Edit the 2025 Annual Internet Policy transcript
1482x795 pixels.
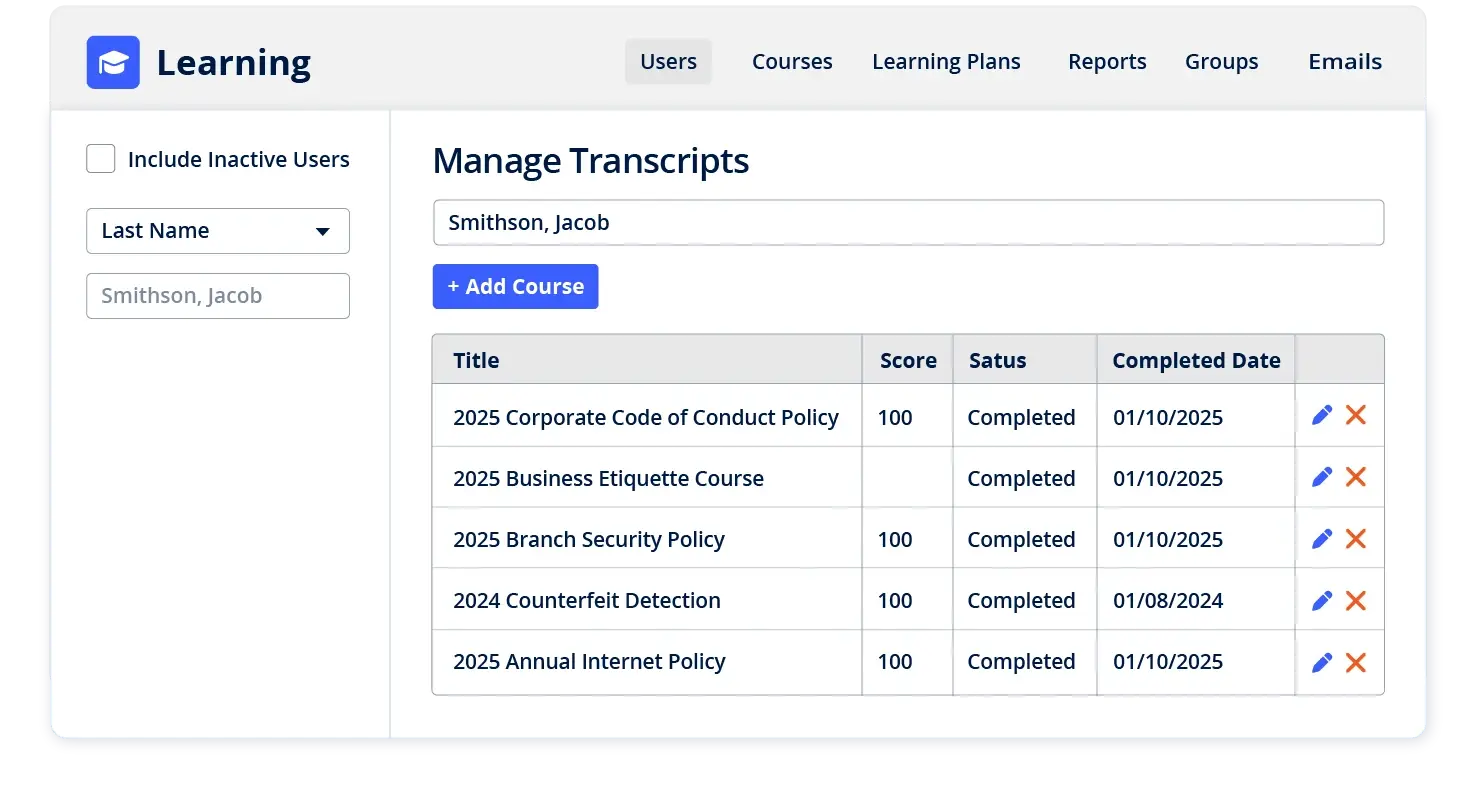[x=1322, y=662]
